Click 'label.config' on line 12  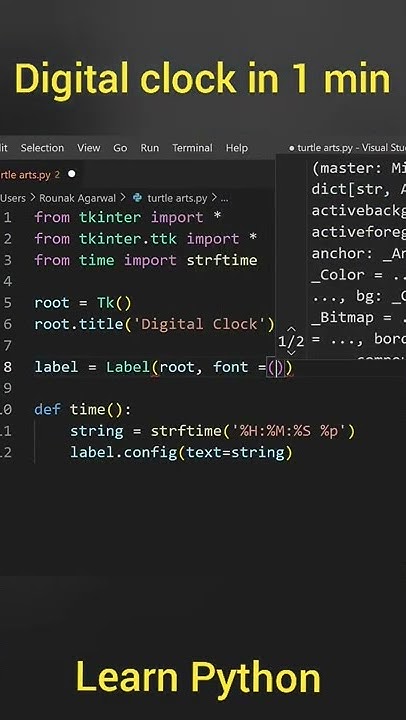[124, 453]
